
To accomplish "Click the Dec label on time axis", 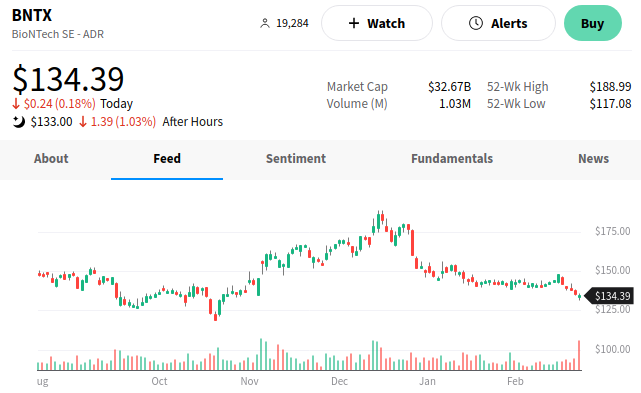I will tap(339, 381).
